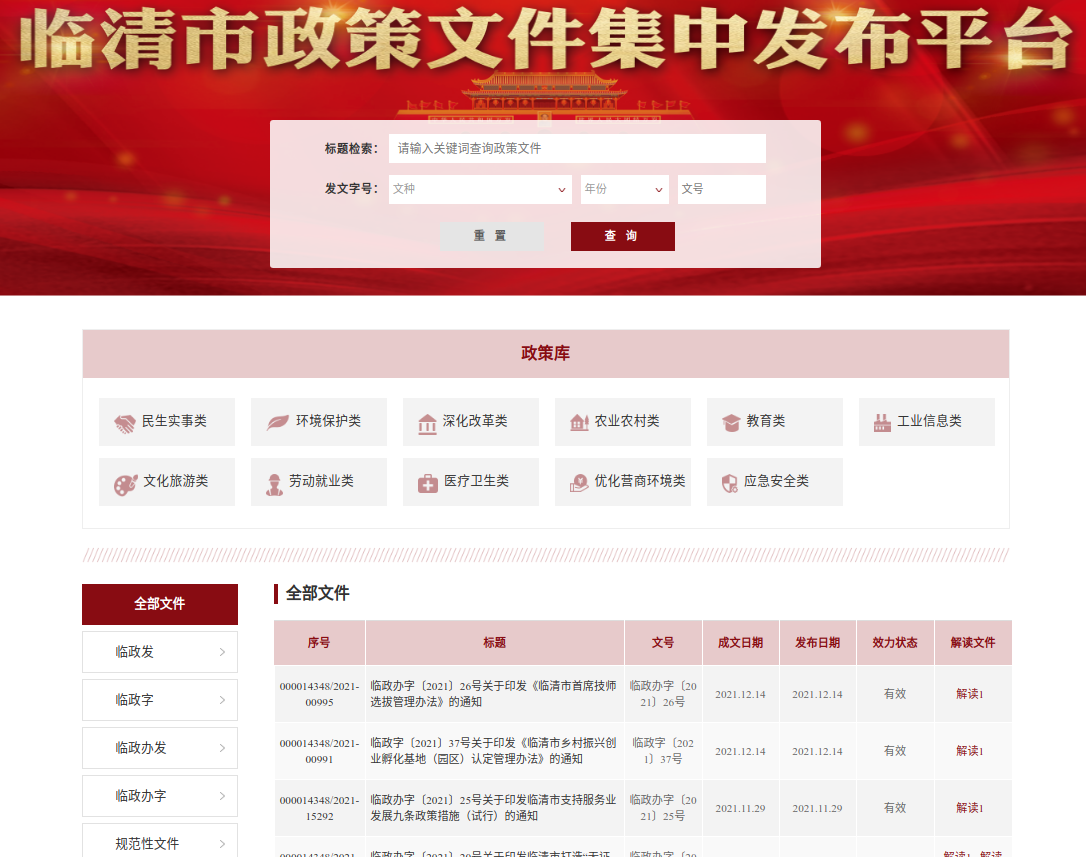Click document number 临政办字〔2021〕25号 cell
The image size is (1086, 857).
tap(663, 808)
